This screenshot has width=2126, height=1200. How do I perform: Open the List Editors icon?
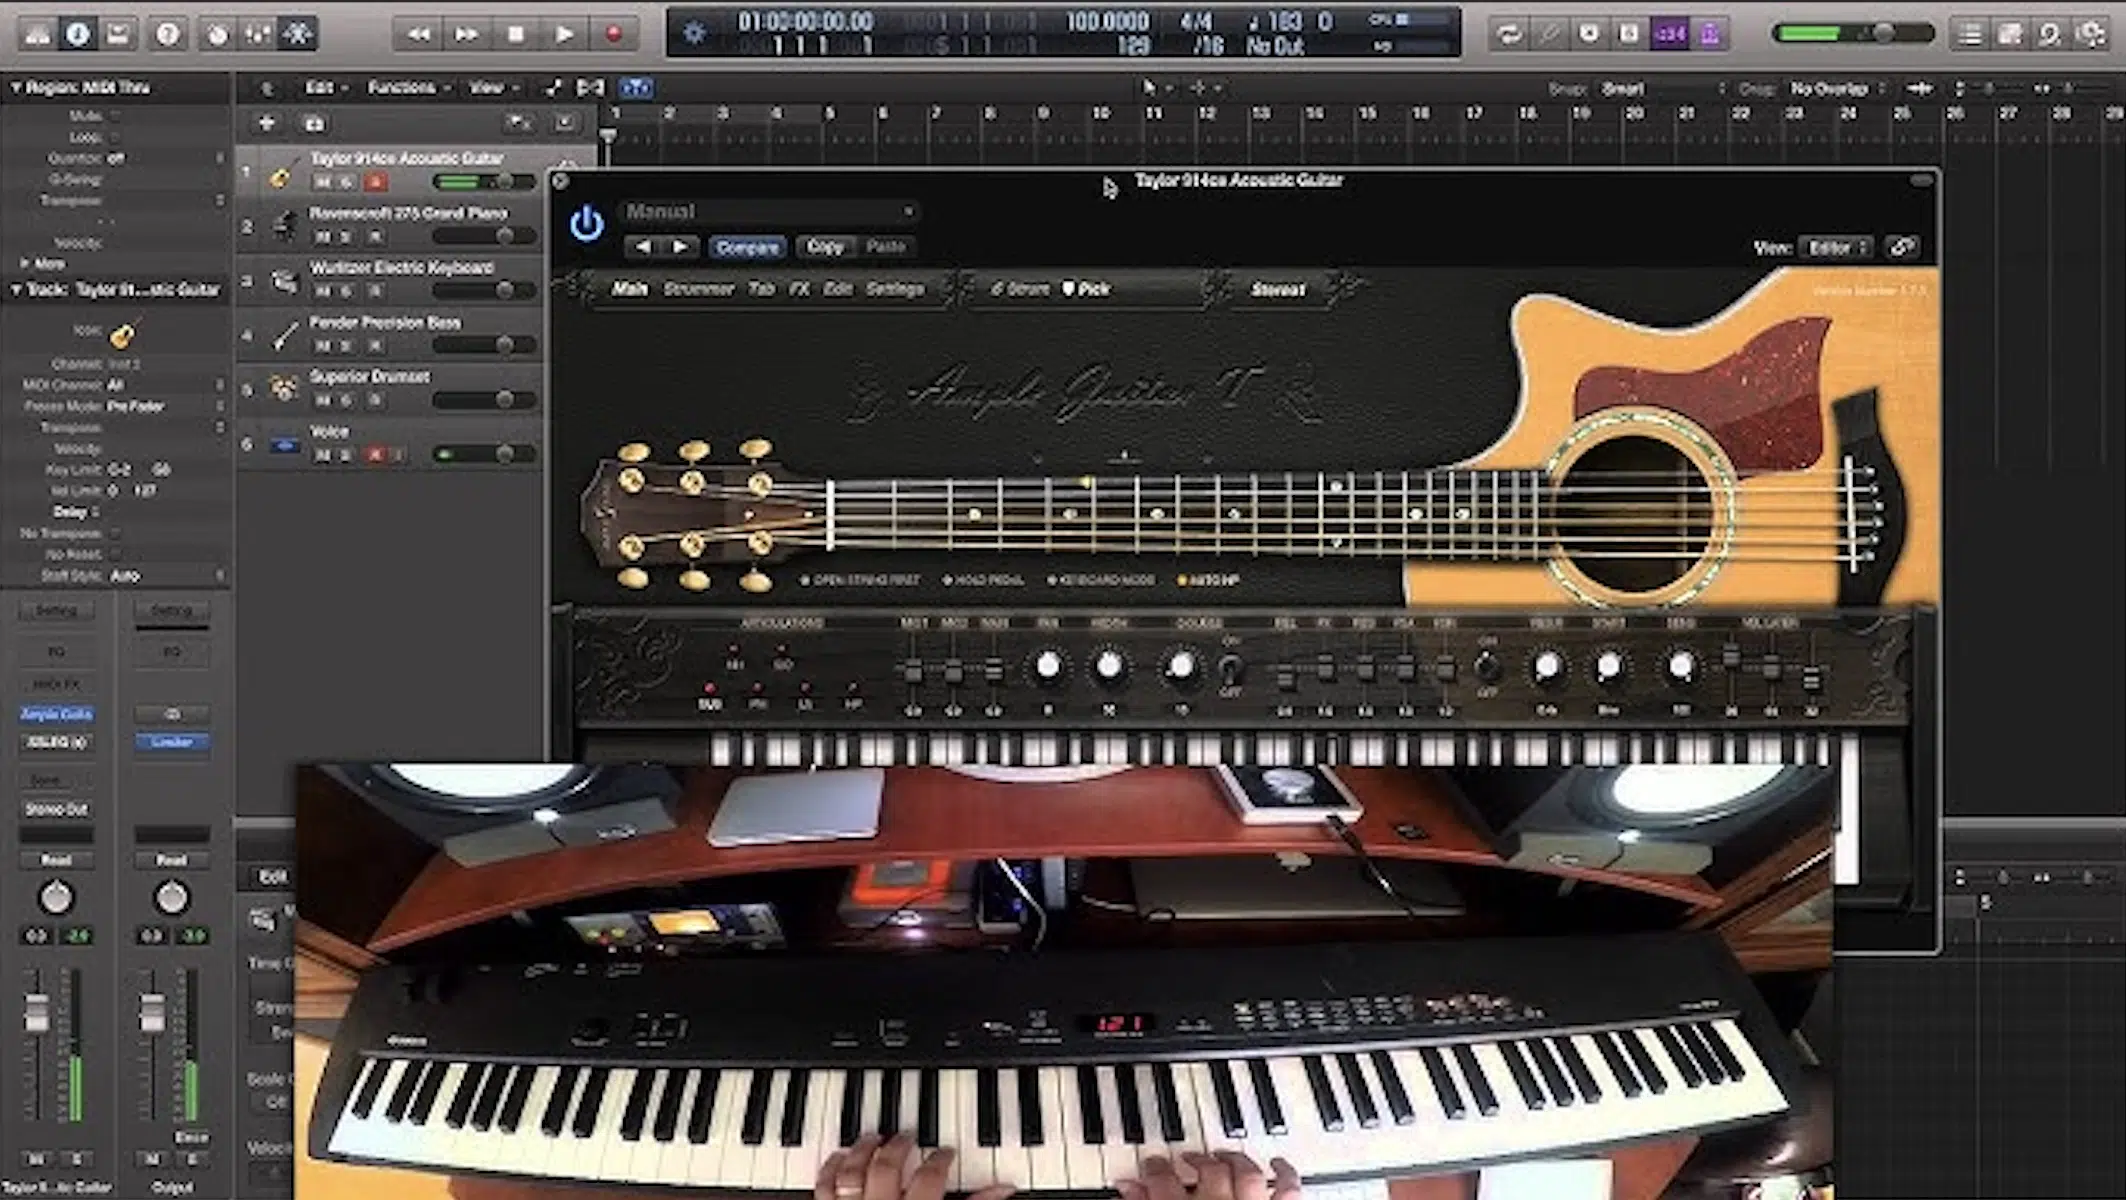[1970, 34]
